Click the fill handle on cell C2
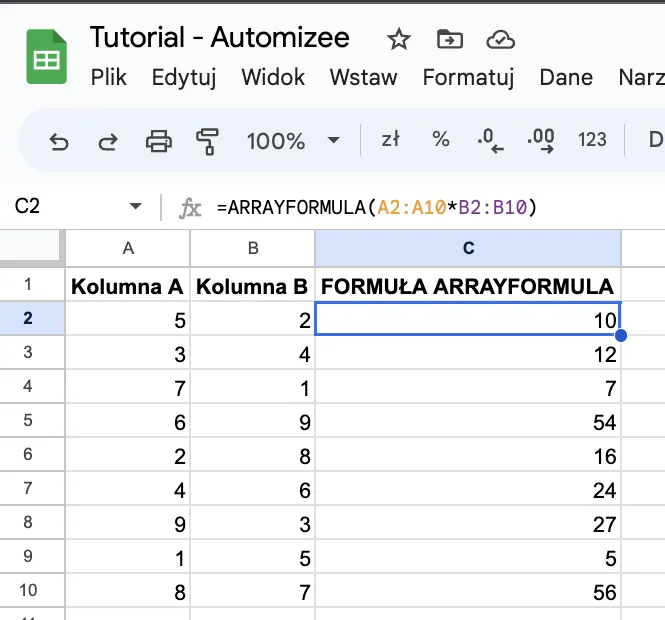Screen dimensions: 665x620 pos(621,335)
